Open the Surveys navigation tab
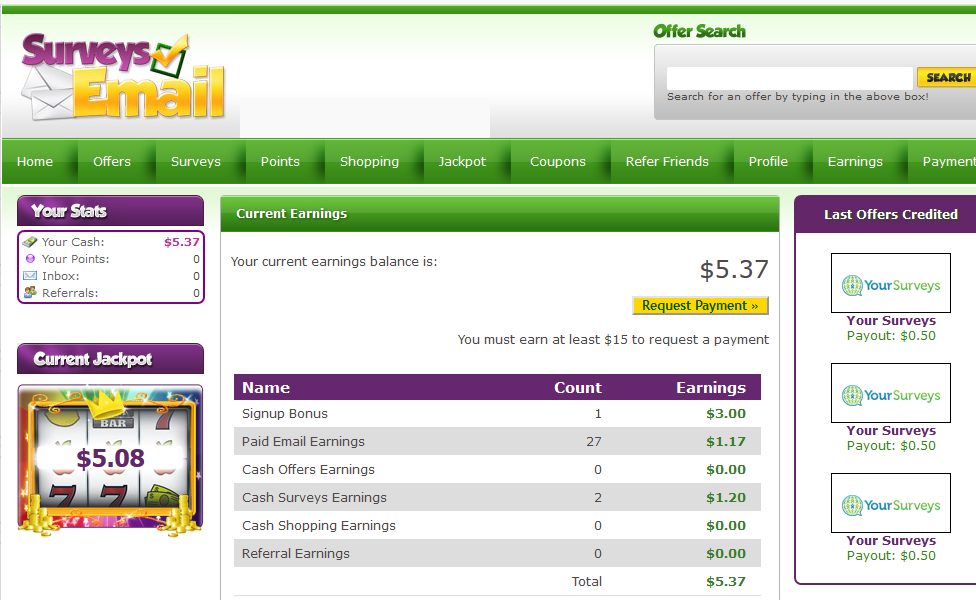 coord(196,162)
